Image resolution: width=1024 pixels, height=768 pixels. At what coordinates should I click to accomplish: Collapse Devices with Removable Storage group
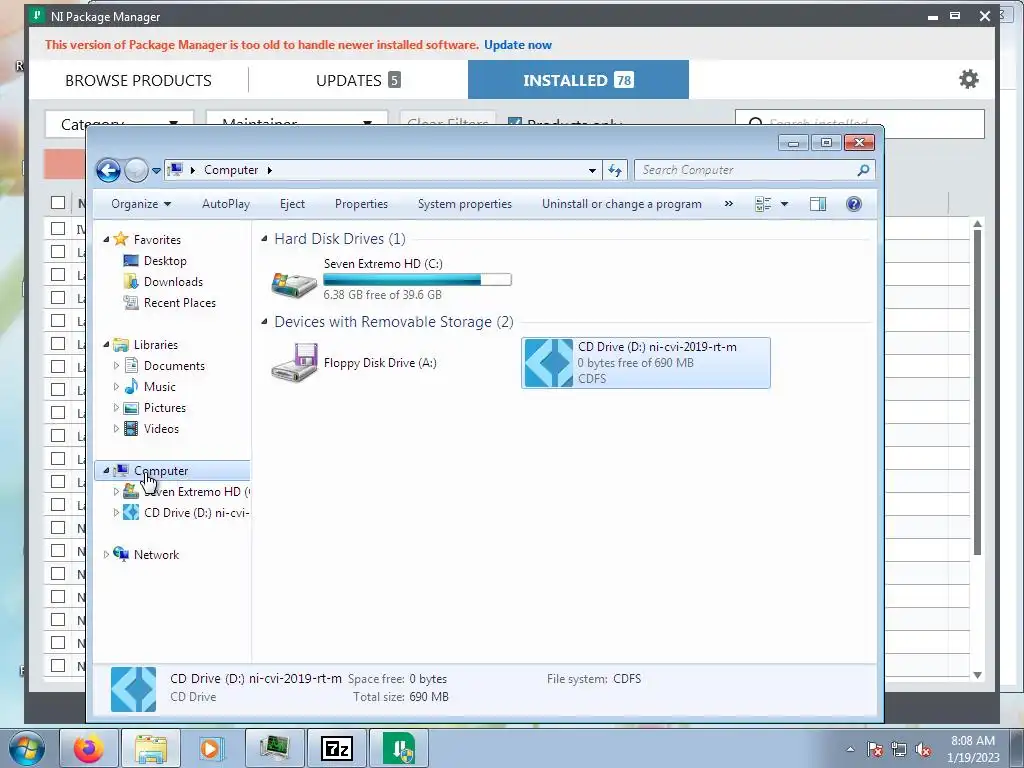pos(264,321)
